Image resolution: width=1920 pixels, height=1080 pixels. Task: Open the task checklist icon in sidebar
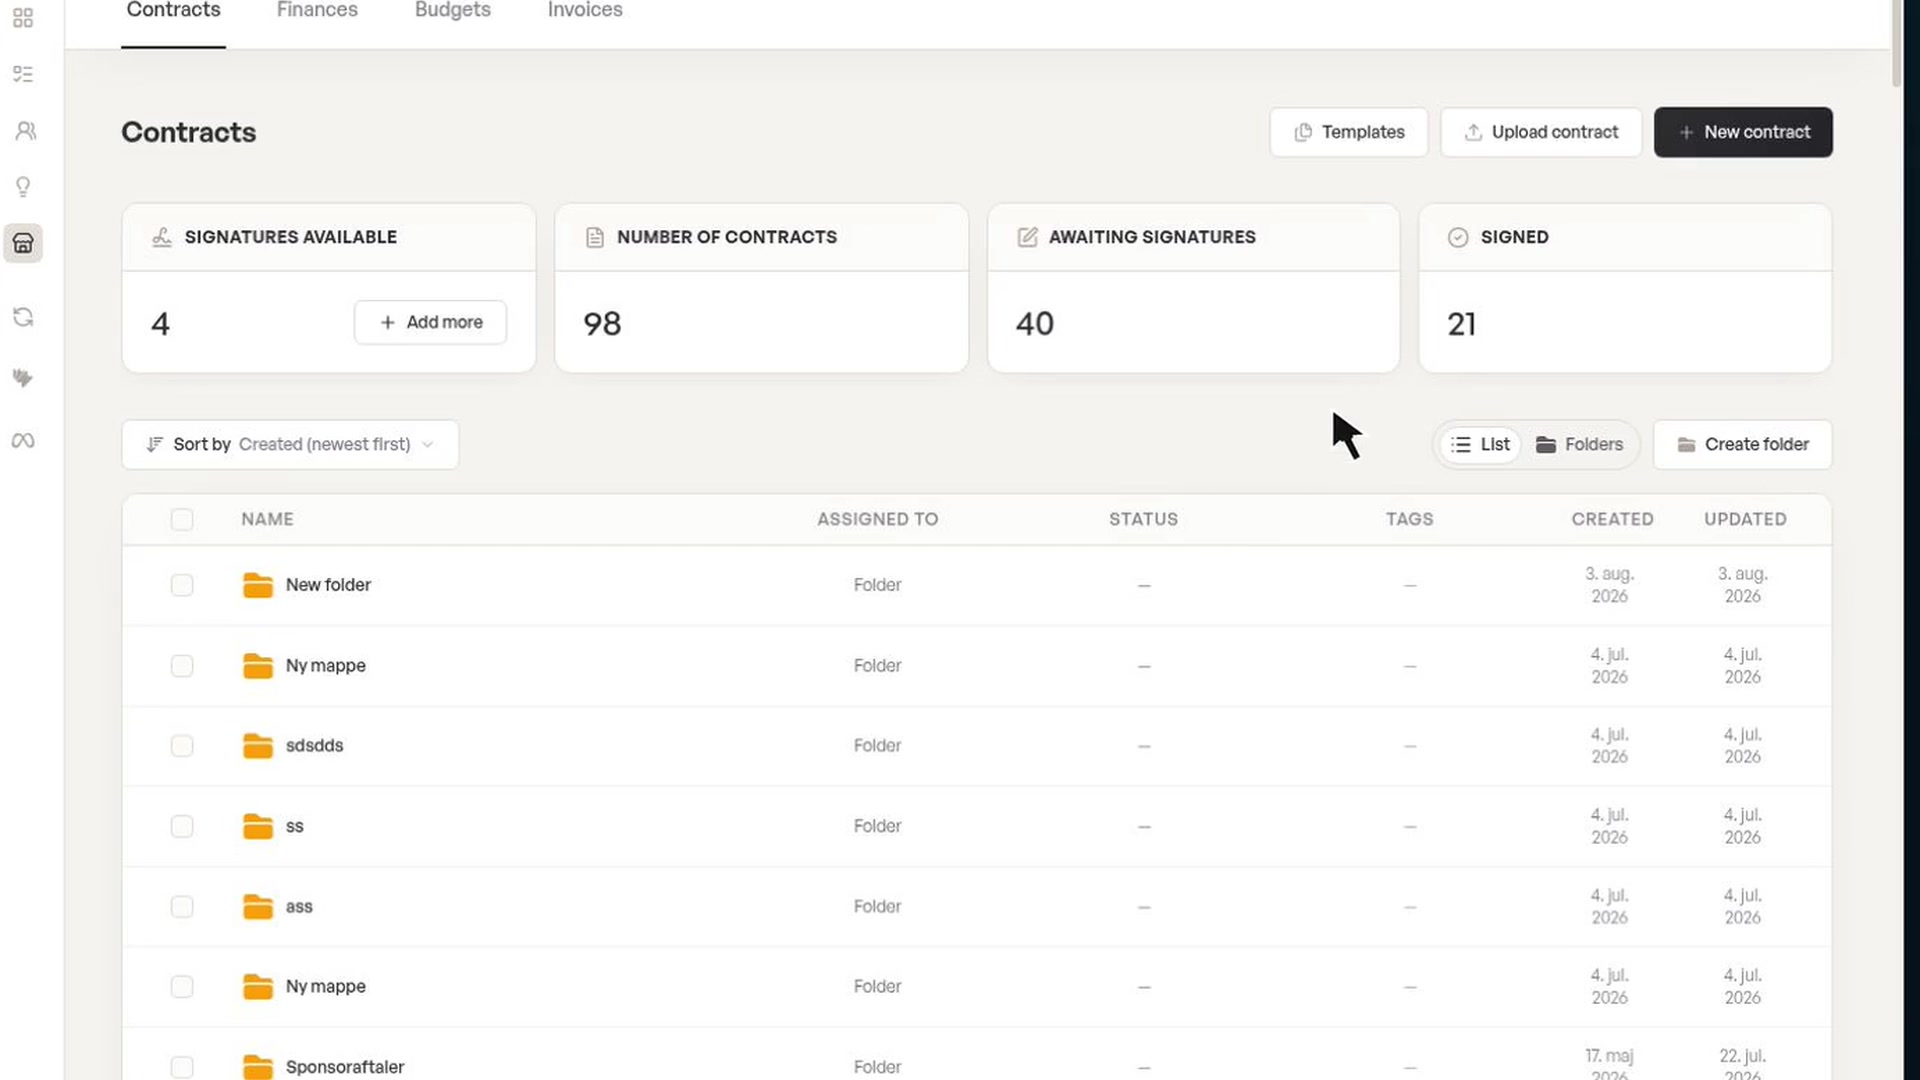coord(23,74)
